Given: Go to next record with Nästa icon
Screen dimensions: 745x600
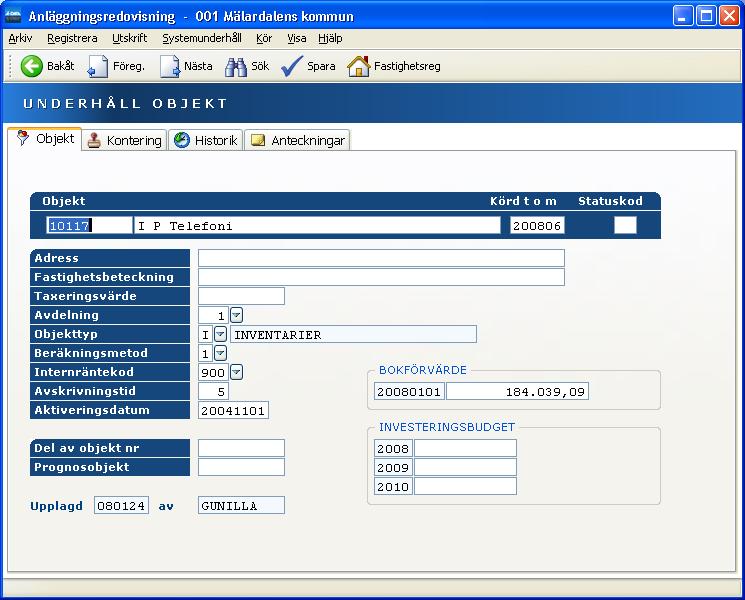Looking at the screenshot, I should click(x=170, y=67).
